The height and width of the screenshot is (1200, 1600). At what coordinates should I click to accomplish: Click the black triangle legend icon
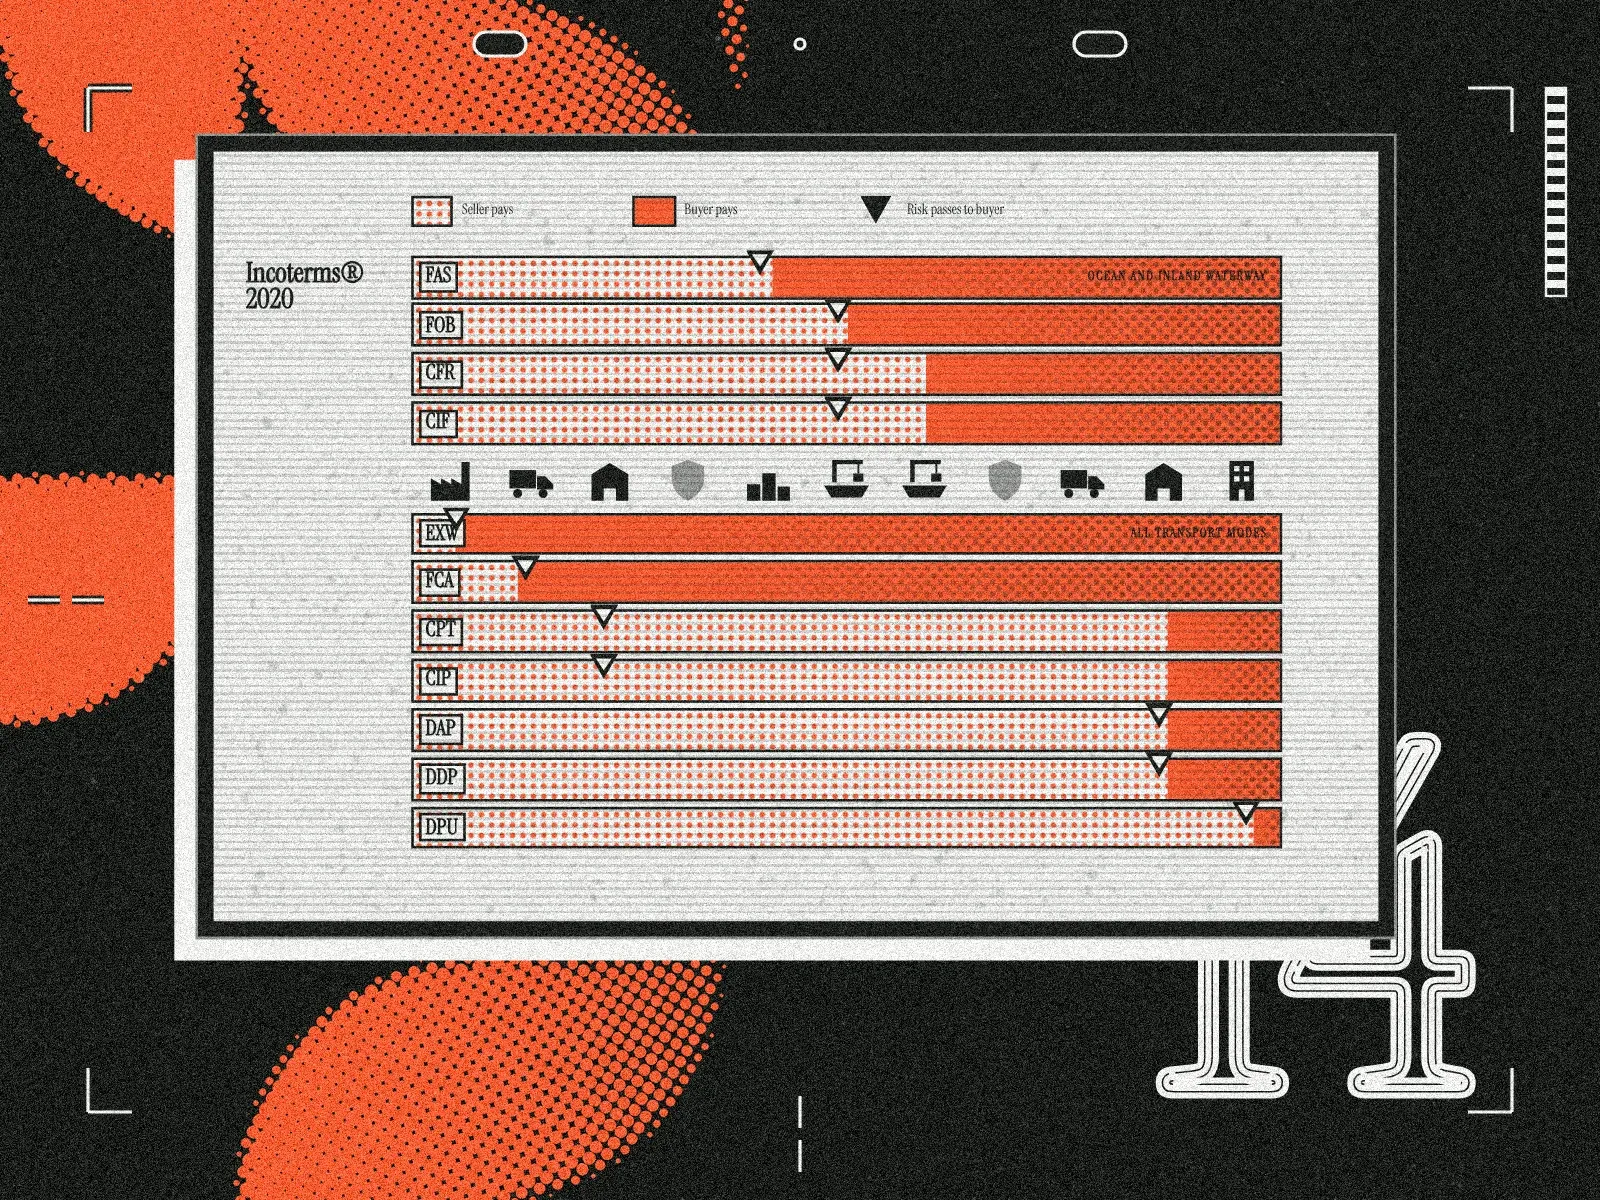pos(875,209)
